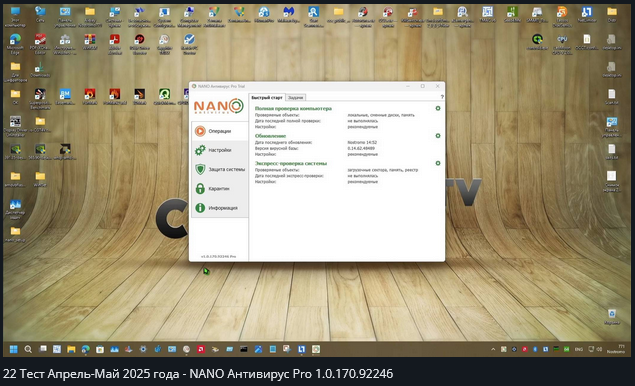Click the 'Nostromo 14:52' last update value

coord(362,143)
